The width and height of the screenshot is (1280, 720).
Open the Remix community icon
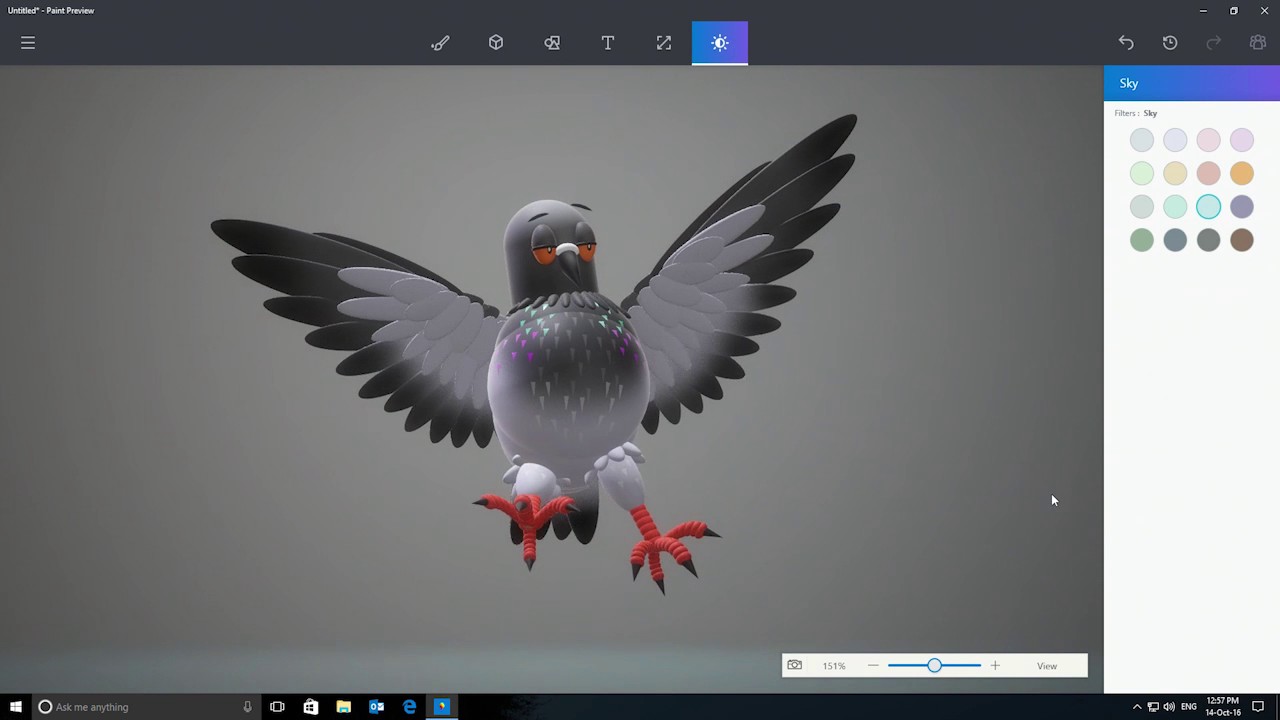1258,43
